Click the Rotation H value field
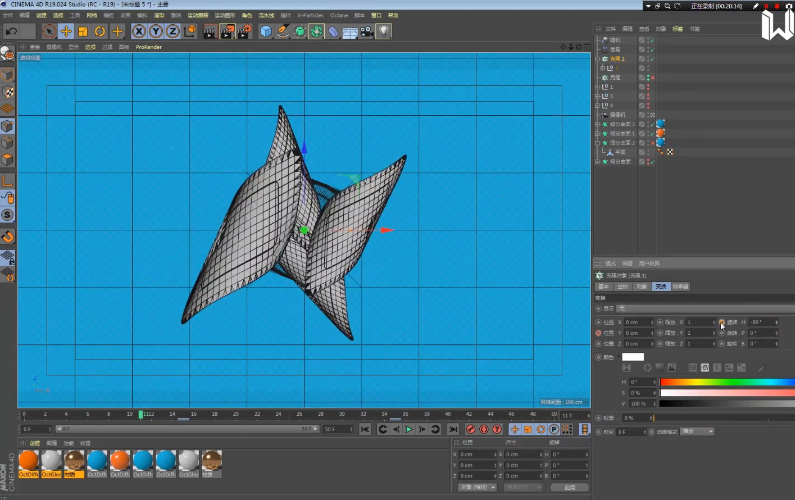The image size is (795, 500). (x=763, y=322)
